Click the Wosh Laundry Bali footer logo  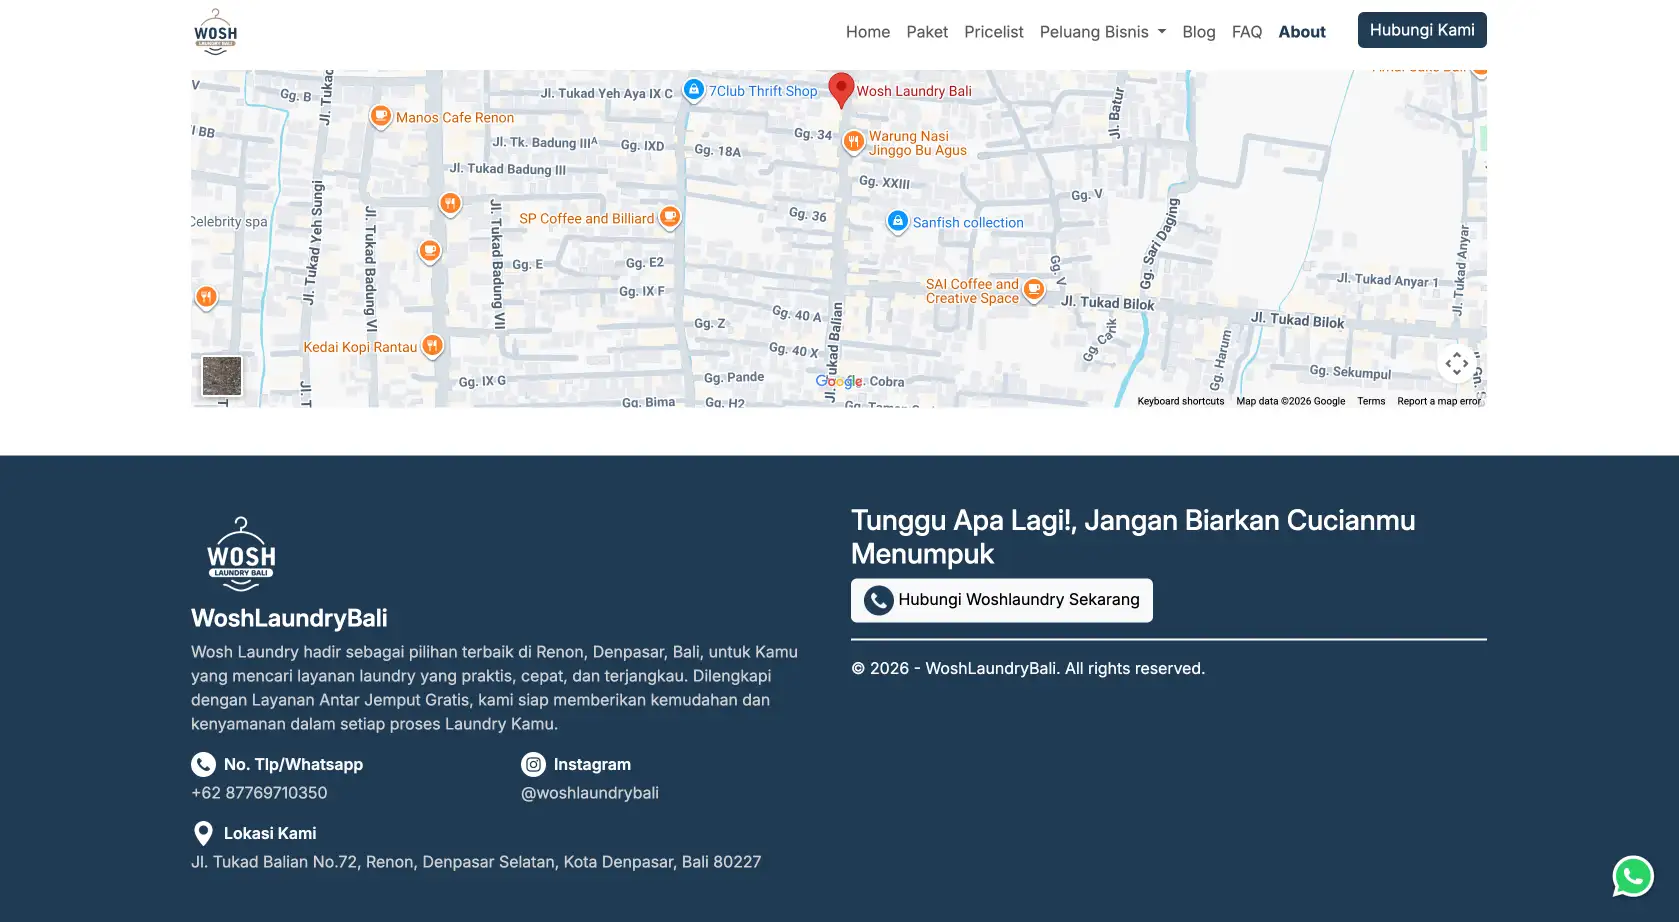(241, 554)
